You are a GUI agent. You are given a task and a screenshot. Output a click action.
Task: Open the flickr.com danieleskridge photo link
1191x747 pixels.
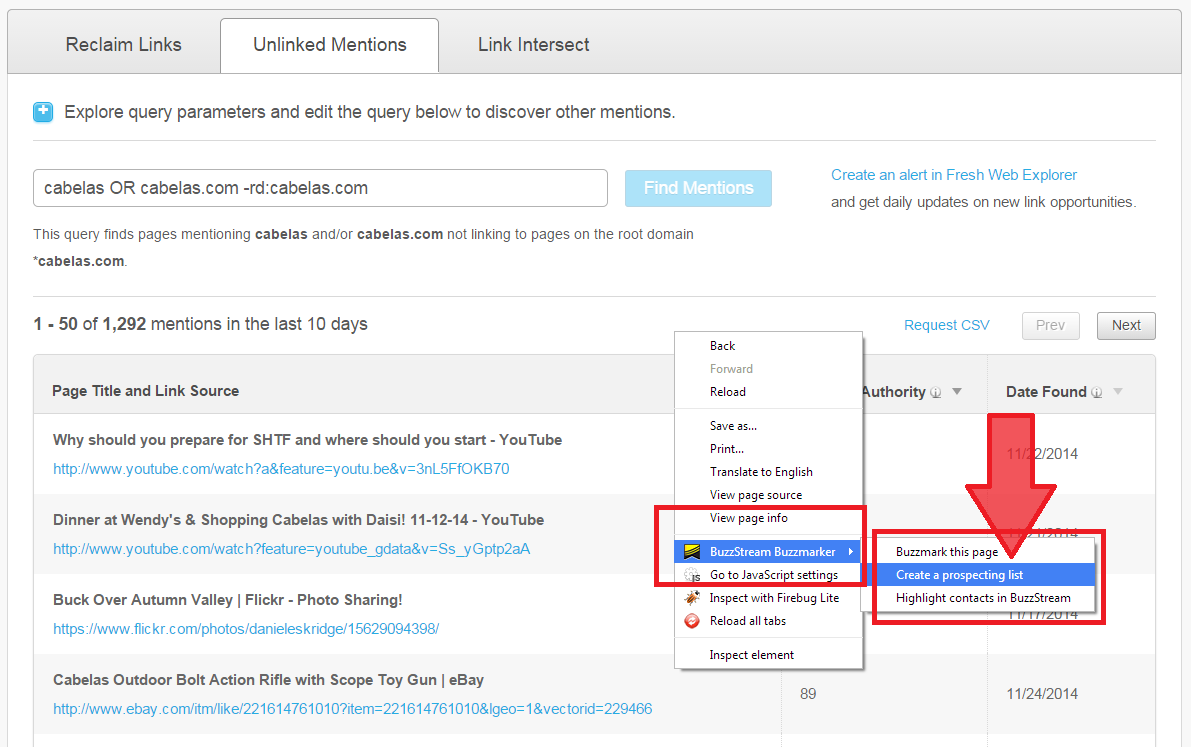(x=246, y=629)
